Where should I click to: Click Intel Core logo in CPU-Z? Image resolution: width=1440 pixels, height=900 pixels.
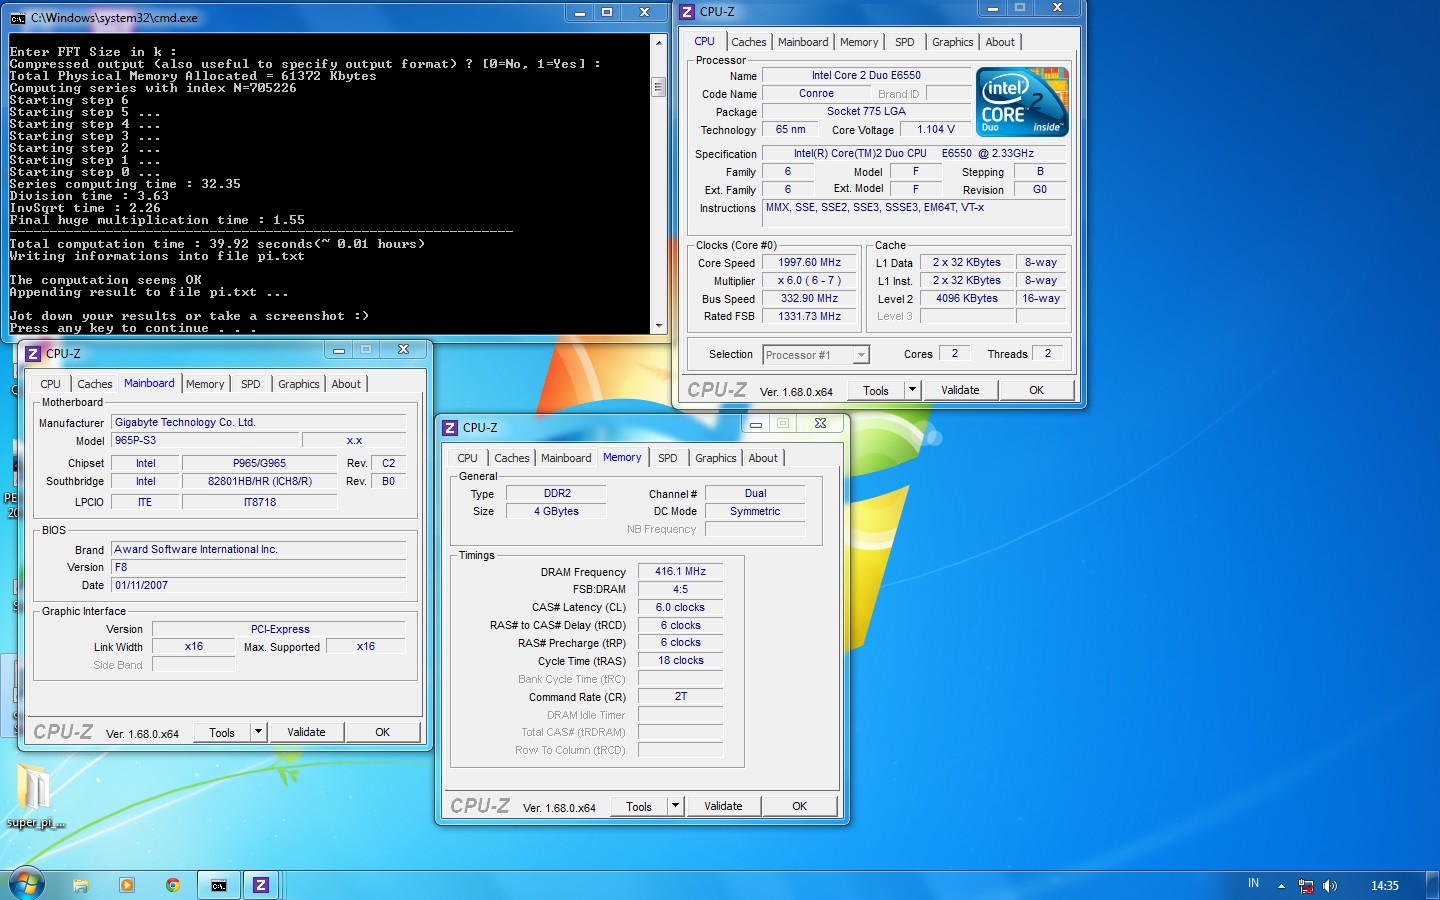click(x=1022, y=102)
